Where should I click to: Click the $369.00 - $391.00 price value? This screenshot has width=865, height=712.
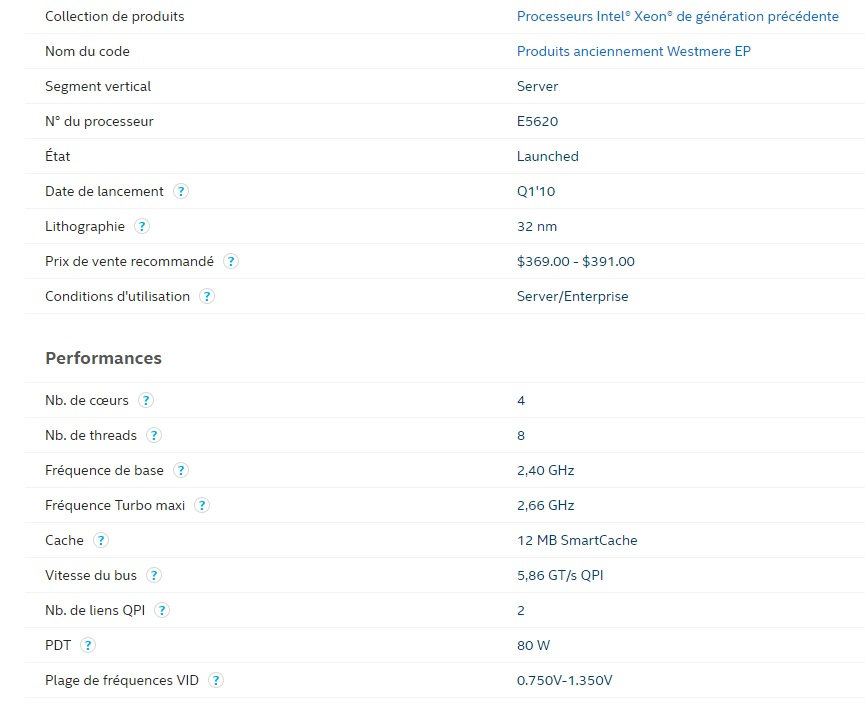click(575, 261)
